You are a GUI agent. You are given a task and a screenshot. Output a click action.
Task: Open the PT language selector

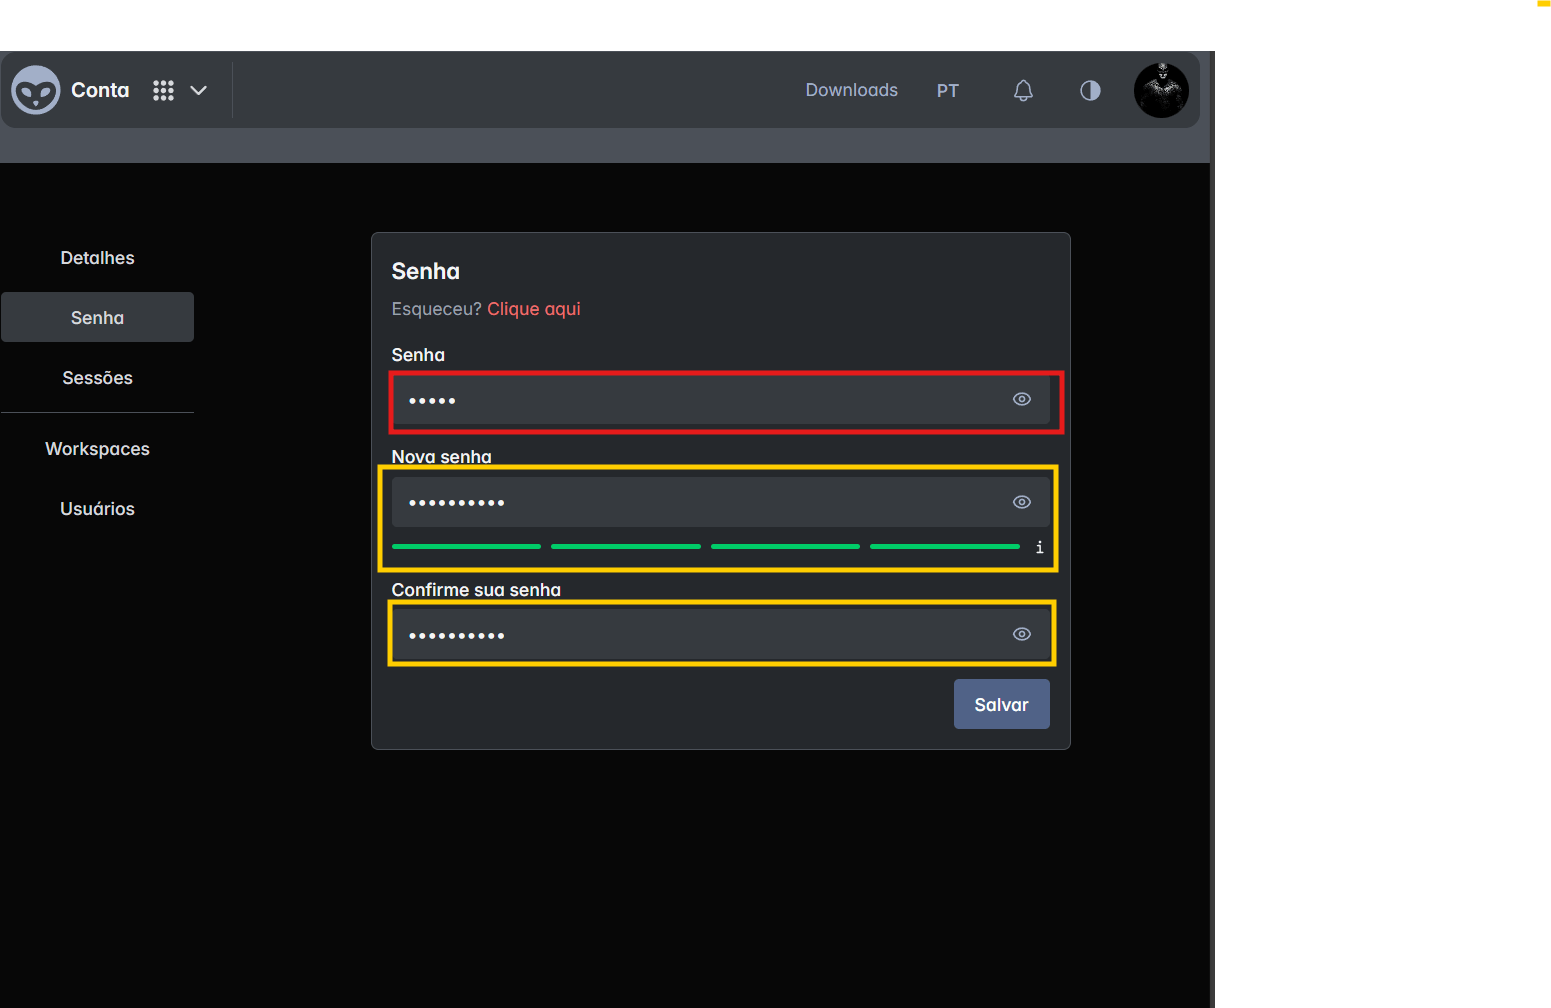tap(947, 91)
